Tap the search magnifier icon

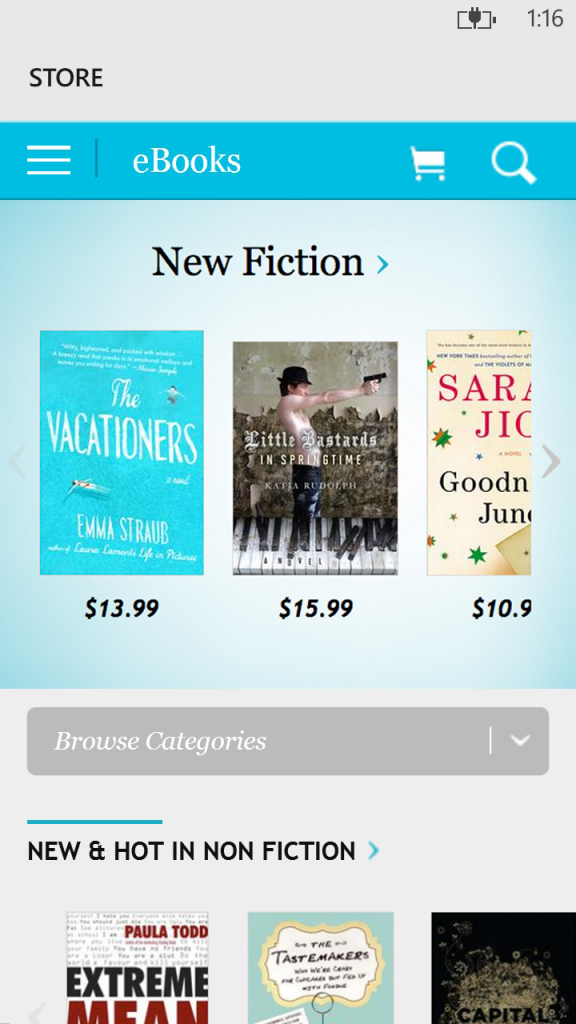coord(514,162)
